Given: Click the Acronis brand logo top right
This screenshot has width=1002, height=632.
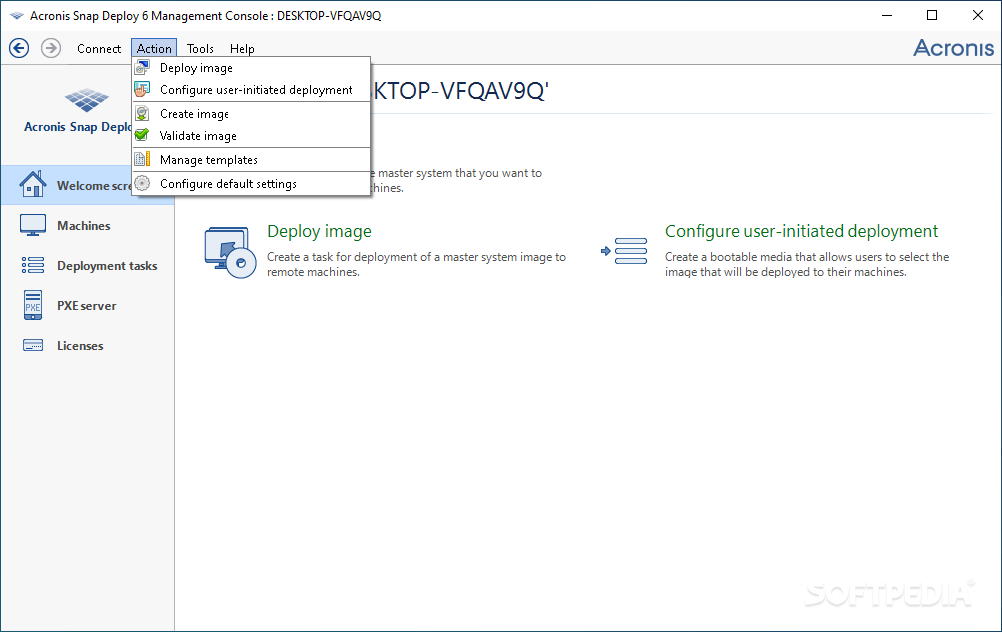Looking at the screenshot, I should 953,48.
